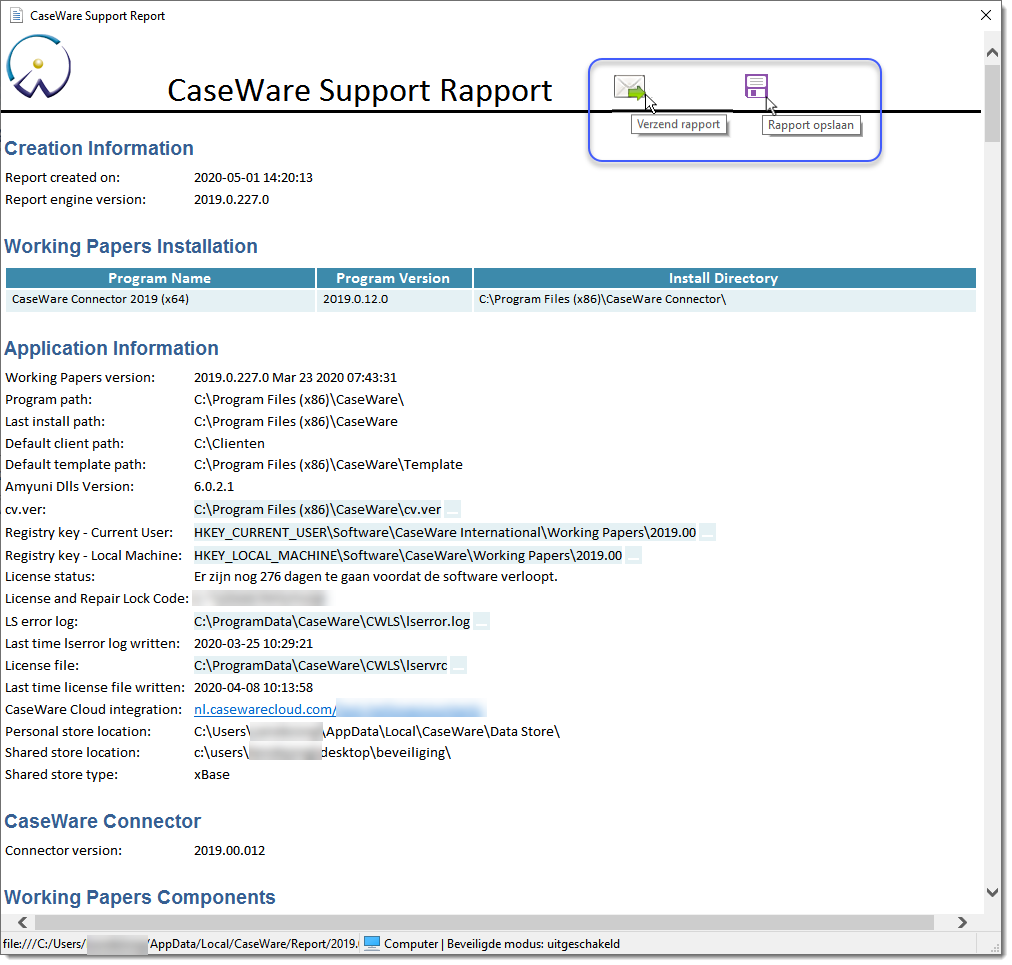This screenshot has height=965, width=1012.
Task: Click the purple floppy disk save report icon
Action: (756, 86)
